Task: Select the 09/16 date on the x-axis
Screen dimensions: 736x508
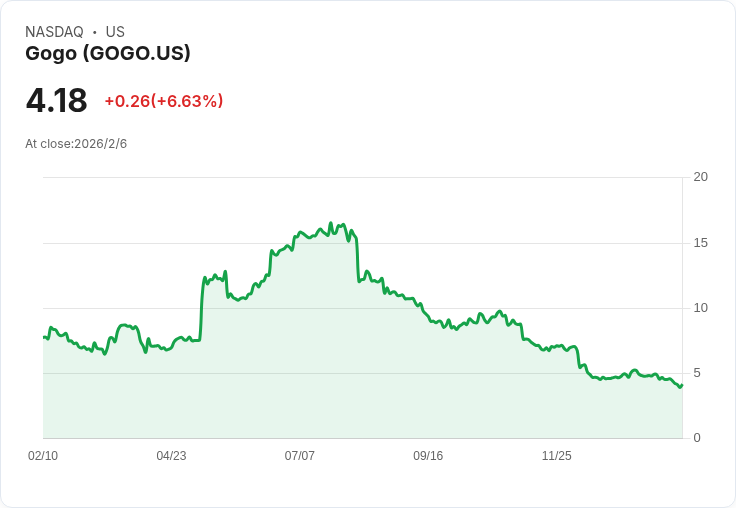Action: (428, 456)
